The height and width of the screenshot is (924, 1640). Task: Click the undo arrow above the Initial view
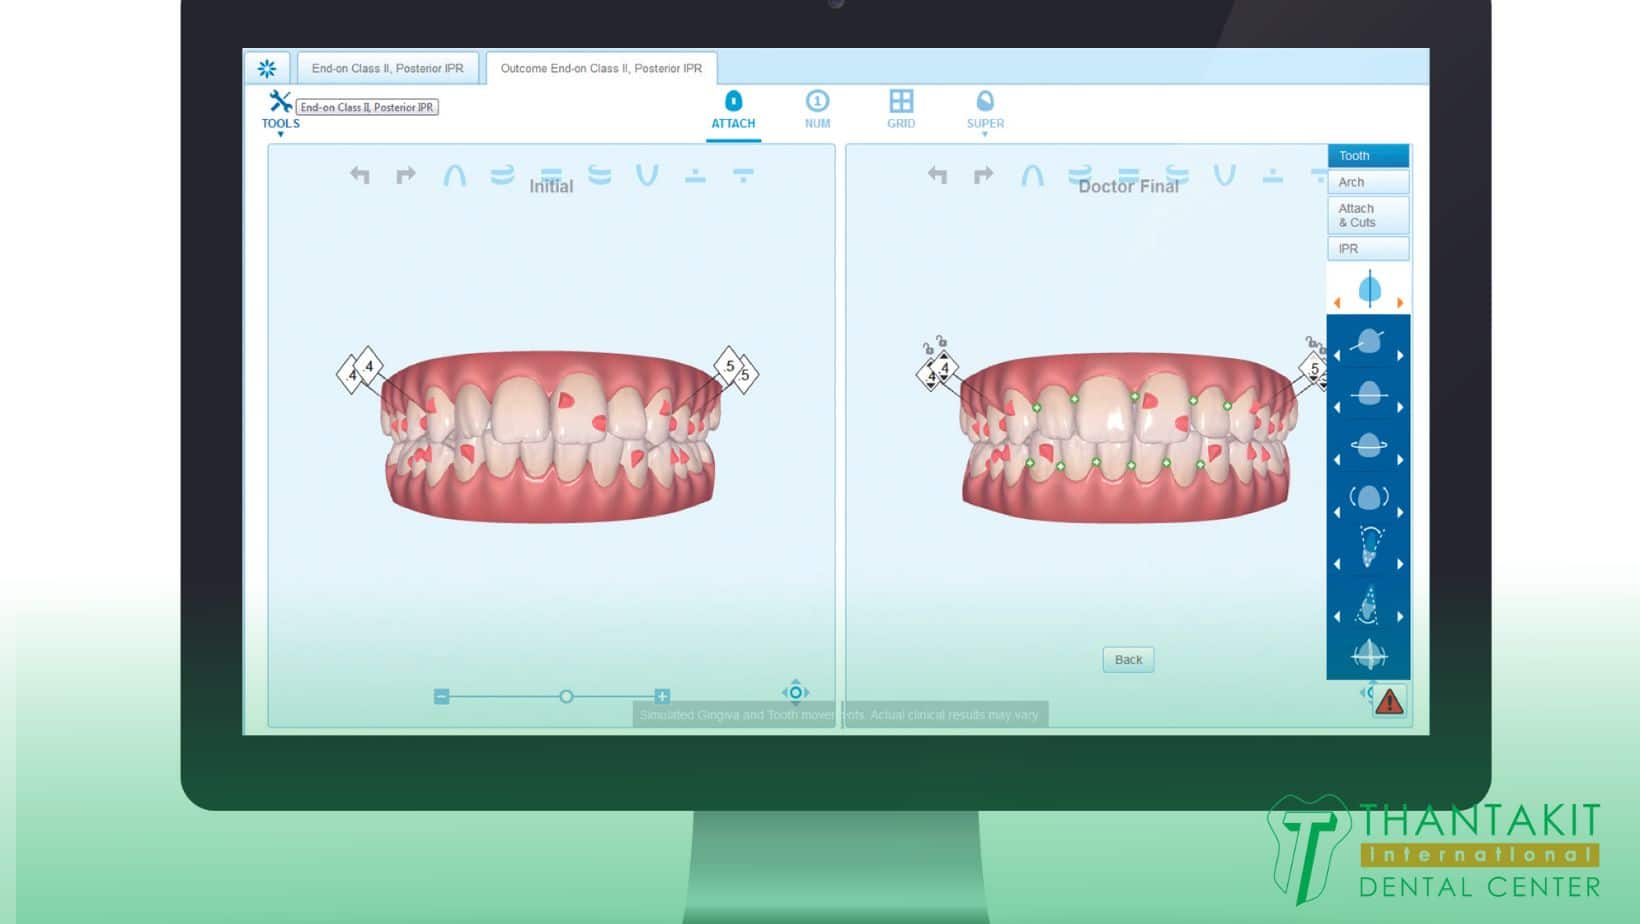point(360,173)
